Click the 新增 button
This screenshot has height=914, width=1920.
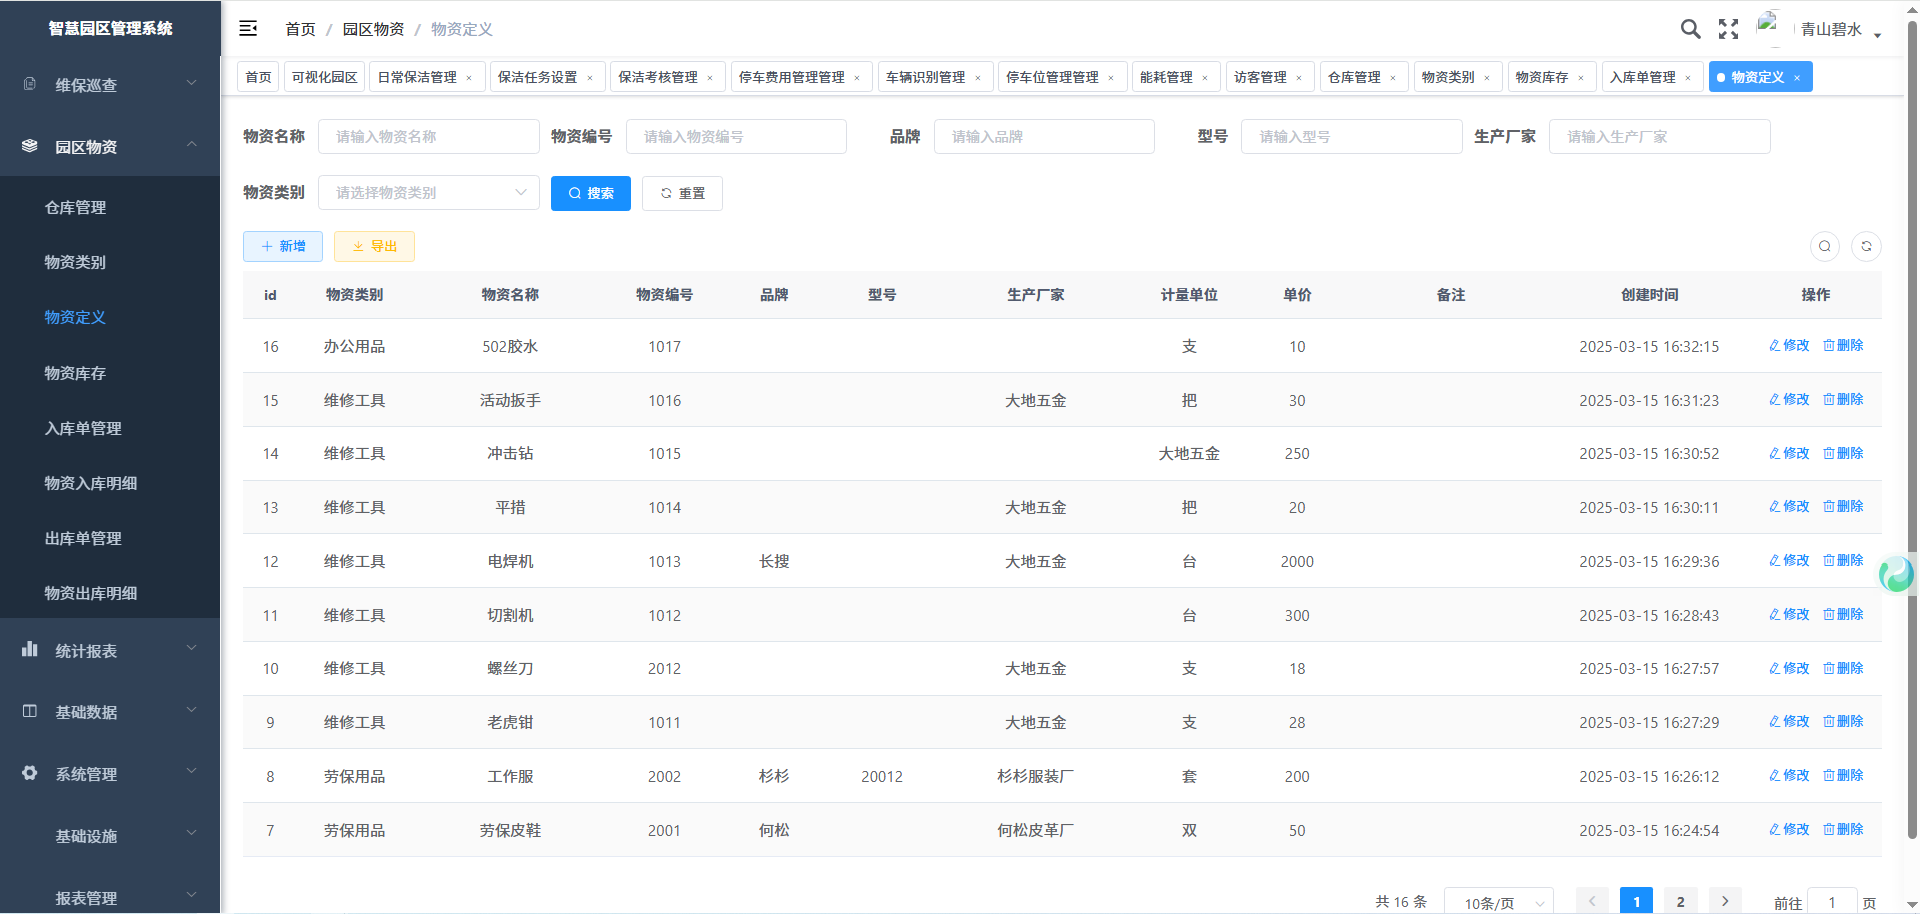(283, 246)
